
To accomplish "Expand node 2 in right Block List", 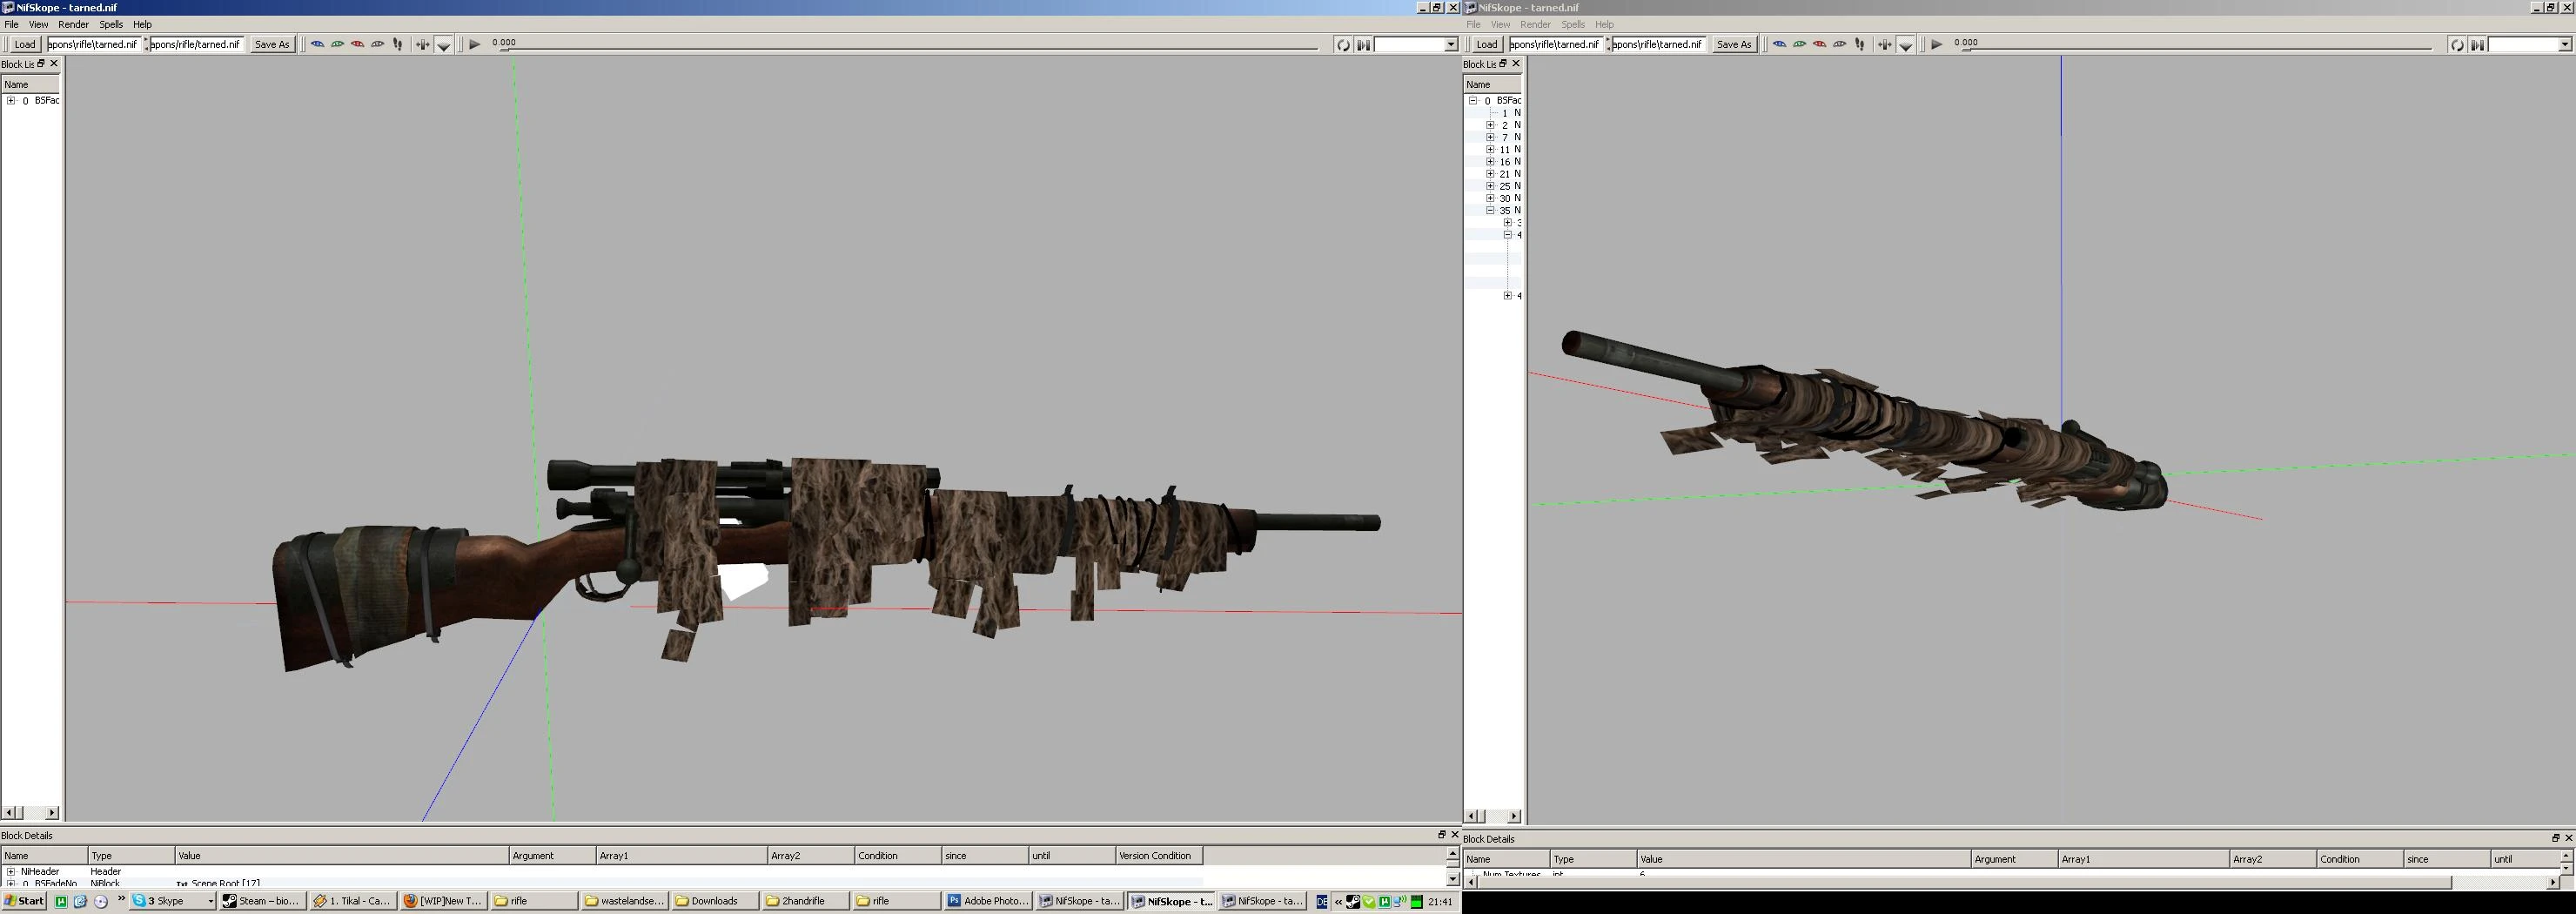I will pyautogui.click(x=1490, y=125).
